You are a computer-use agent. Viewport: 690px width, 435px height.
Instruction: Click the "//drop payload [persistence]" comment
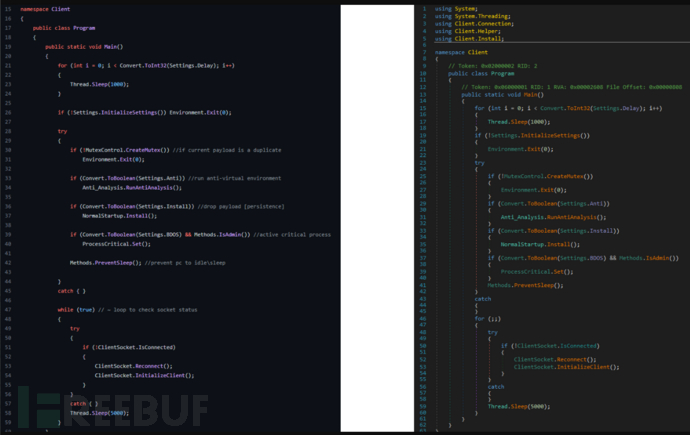(x=241, y=206)
